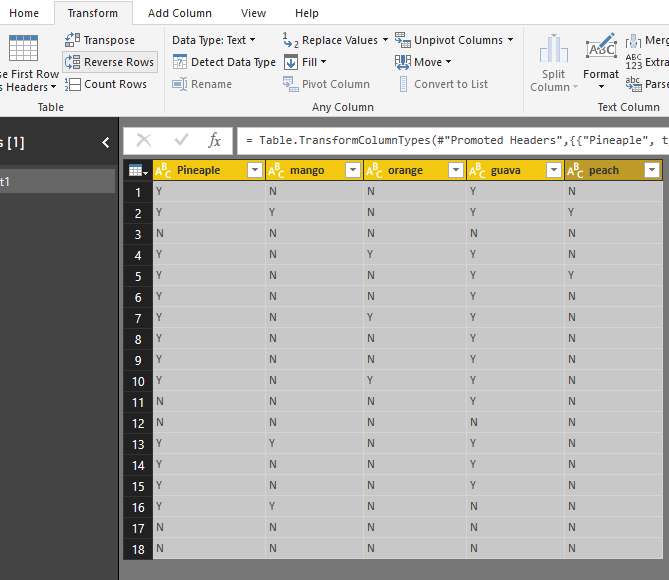The image size is (669, 580).
Task: Open the Data Type: Text dropdown
Action: 213,40
